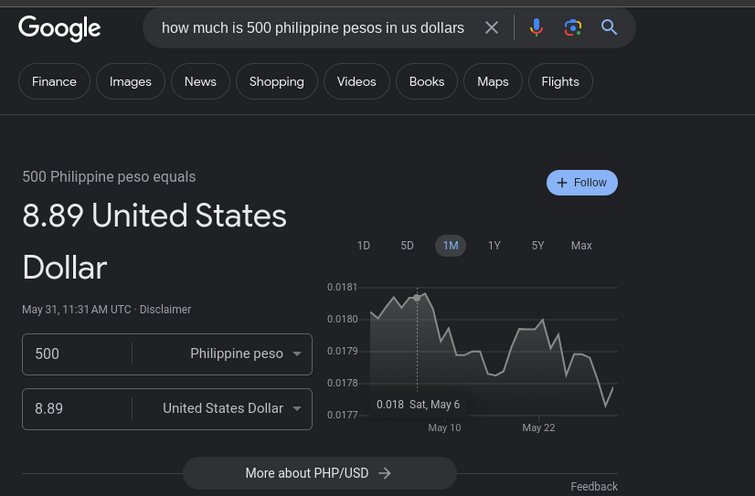The height and width of the screenshot is (496, 755).
Task: Filter results by Images
Action: [x=130, y=81]
